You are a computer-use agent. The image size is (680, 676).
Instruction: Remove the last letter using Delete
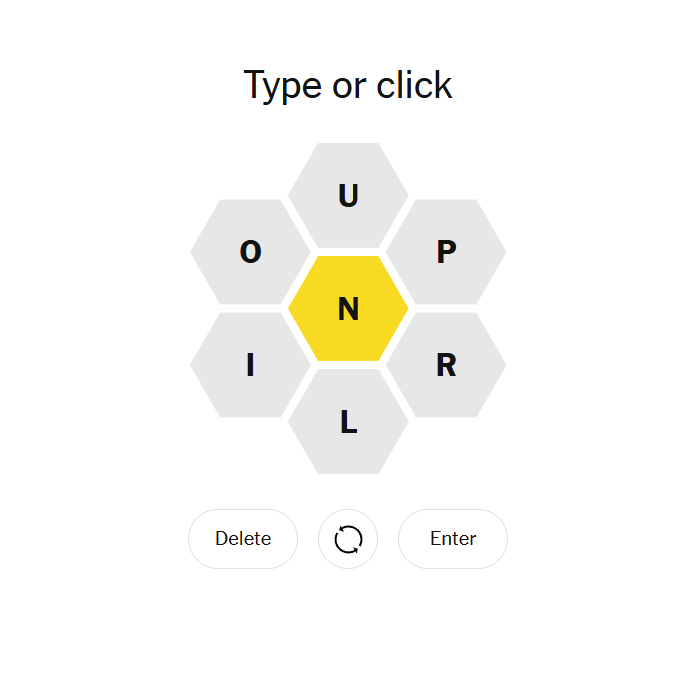243,539
